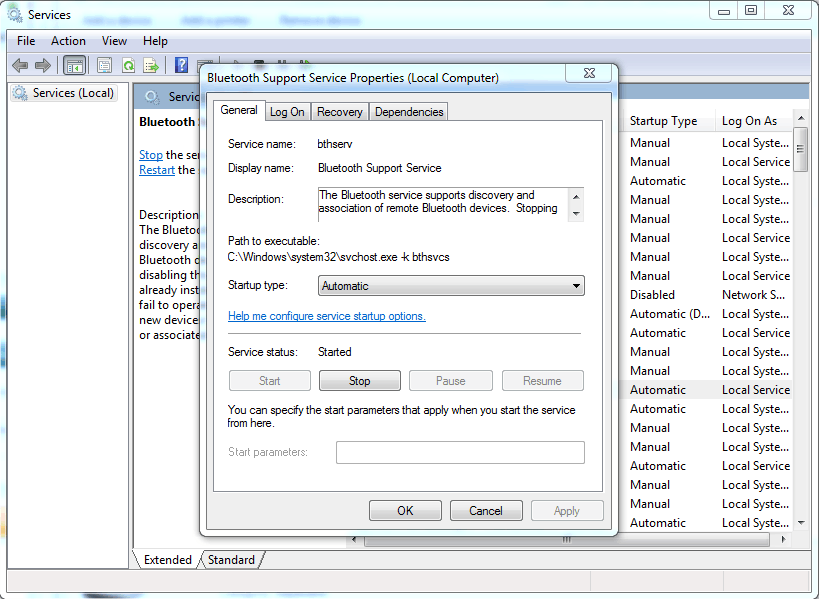Click the Stop link in the Extended pane
The width and height of the screenshot is (819, 599).
tap(151, 155)
